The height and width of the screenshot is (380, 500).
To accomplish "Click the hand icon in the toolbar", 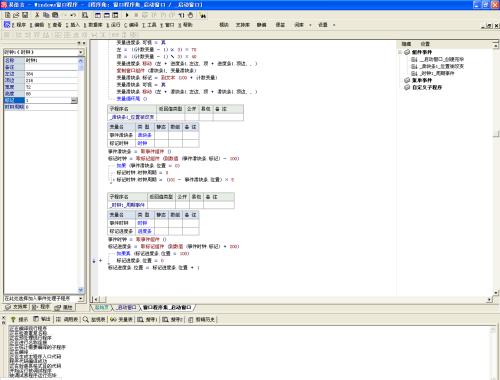I will tap(190, 15).
